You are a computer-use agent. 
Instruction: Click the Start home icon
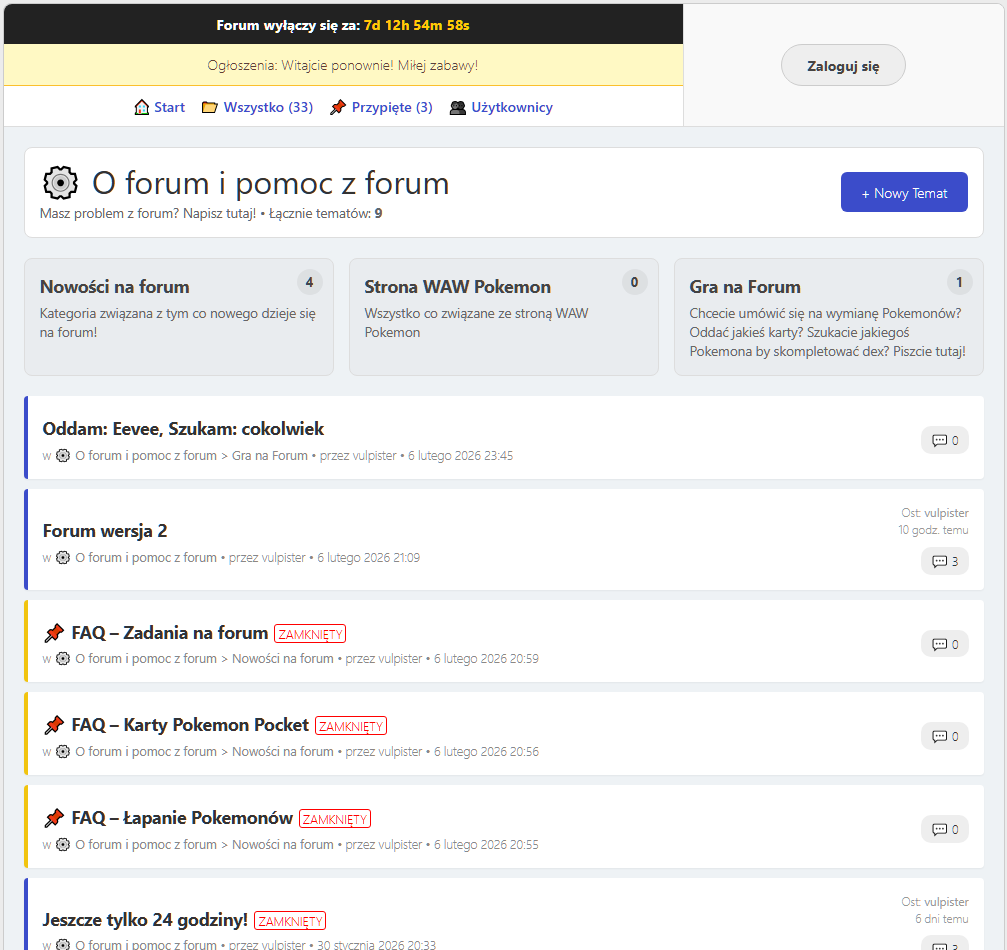(x=140, y=106)
